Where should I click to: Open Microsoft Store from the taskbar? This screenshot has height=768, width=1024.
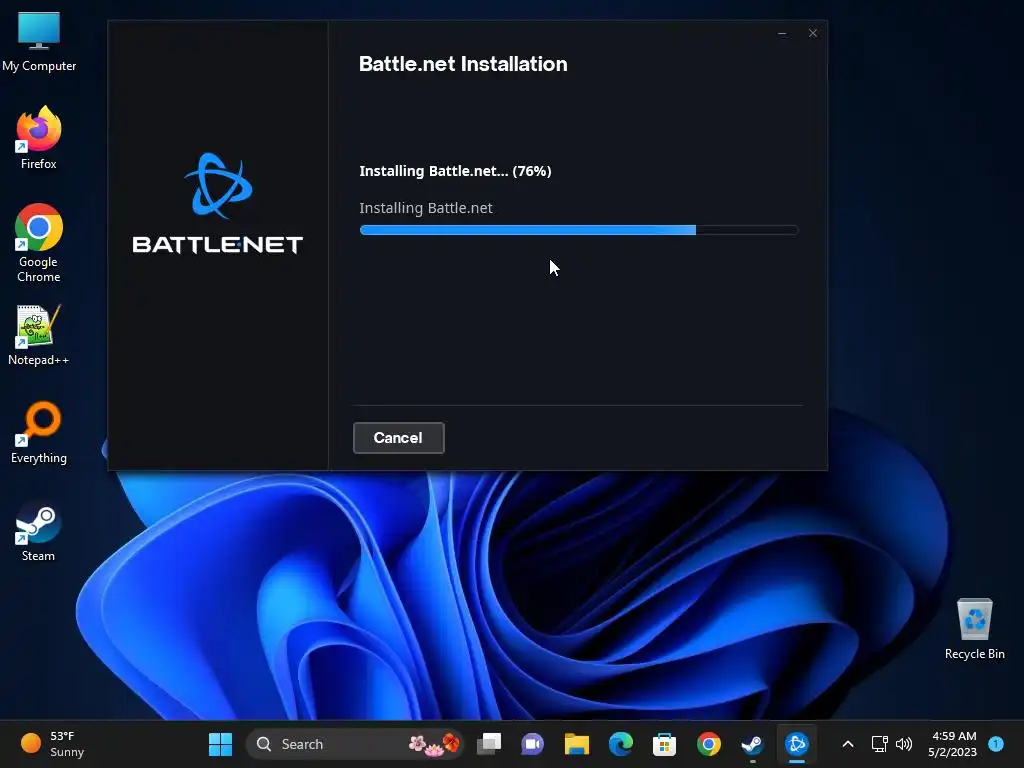(664, 744)
